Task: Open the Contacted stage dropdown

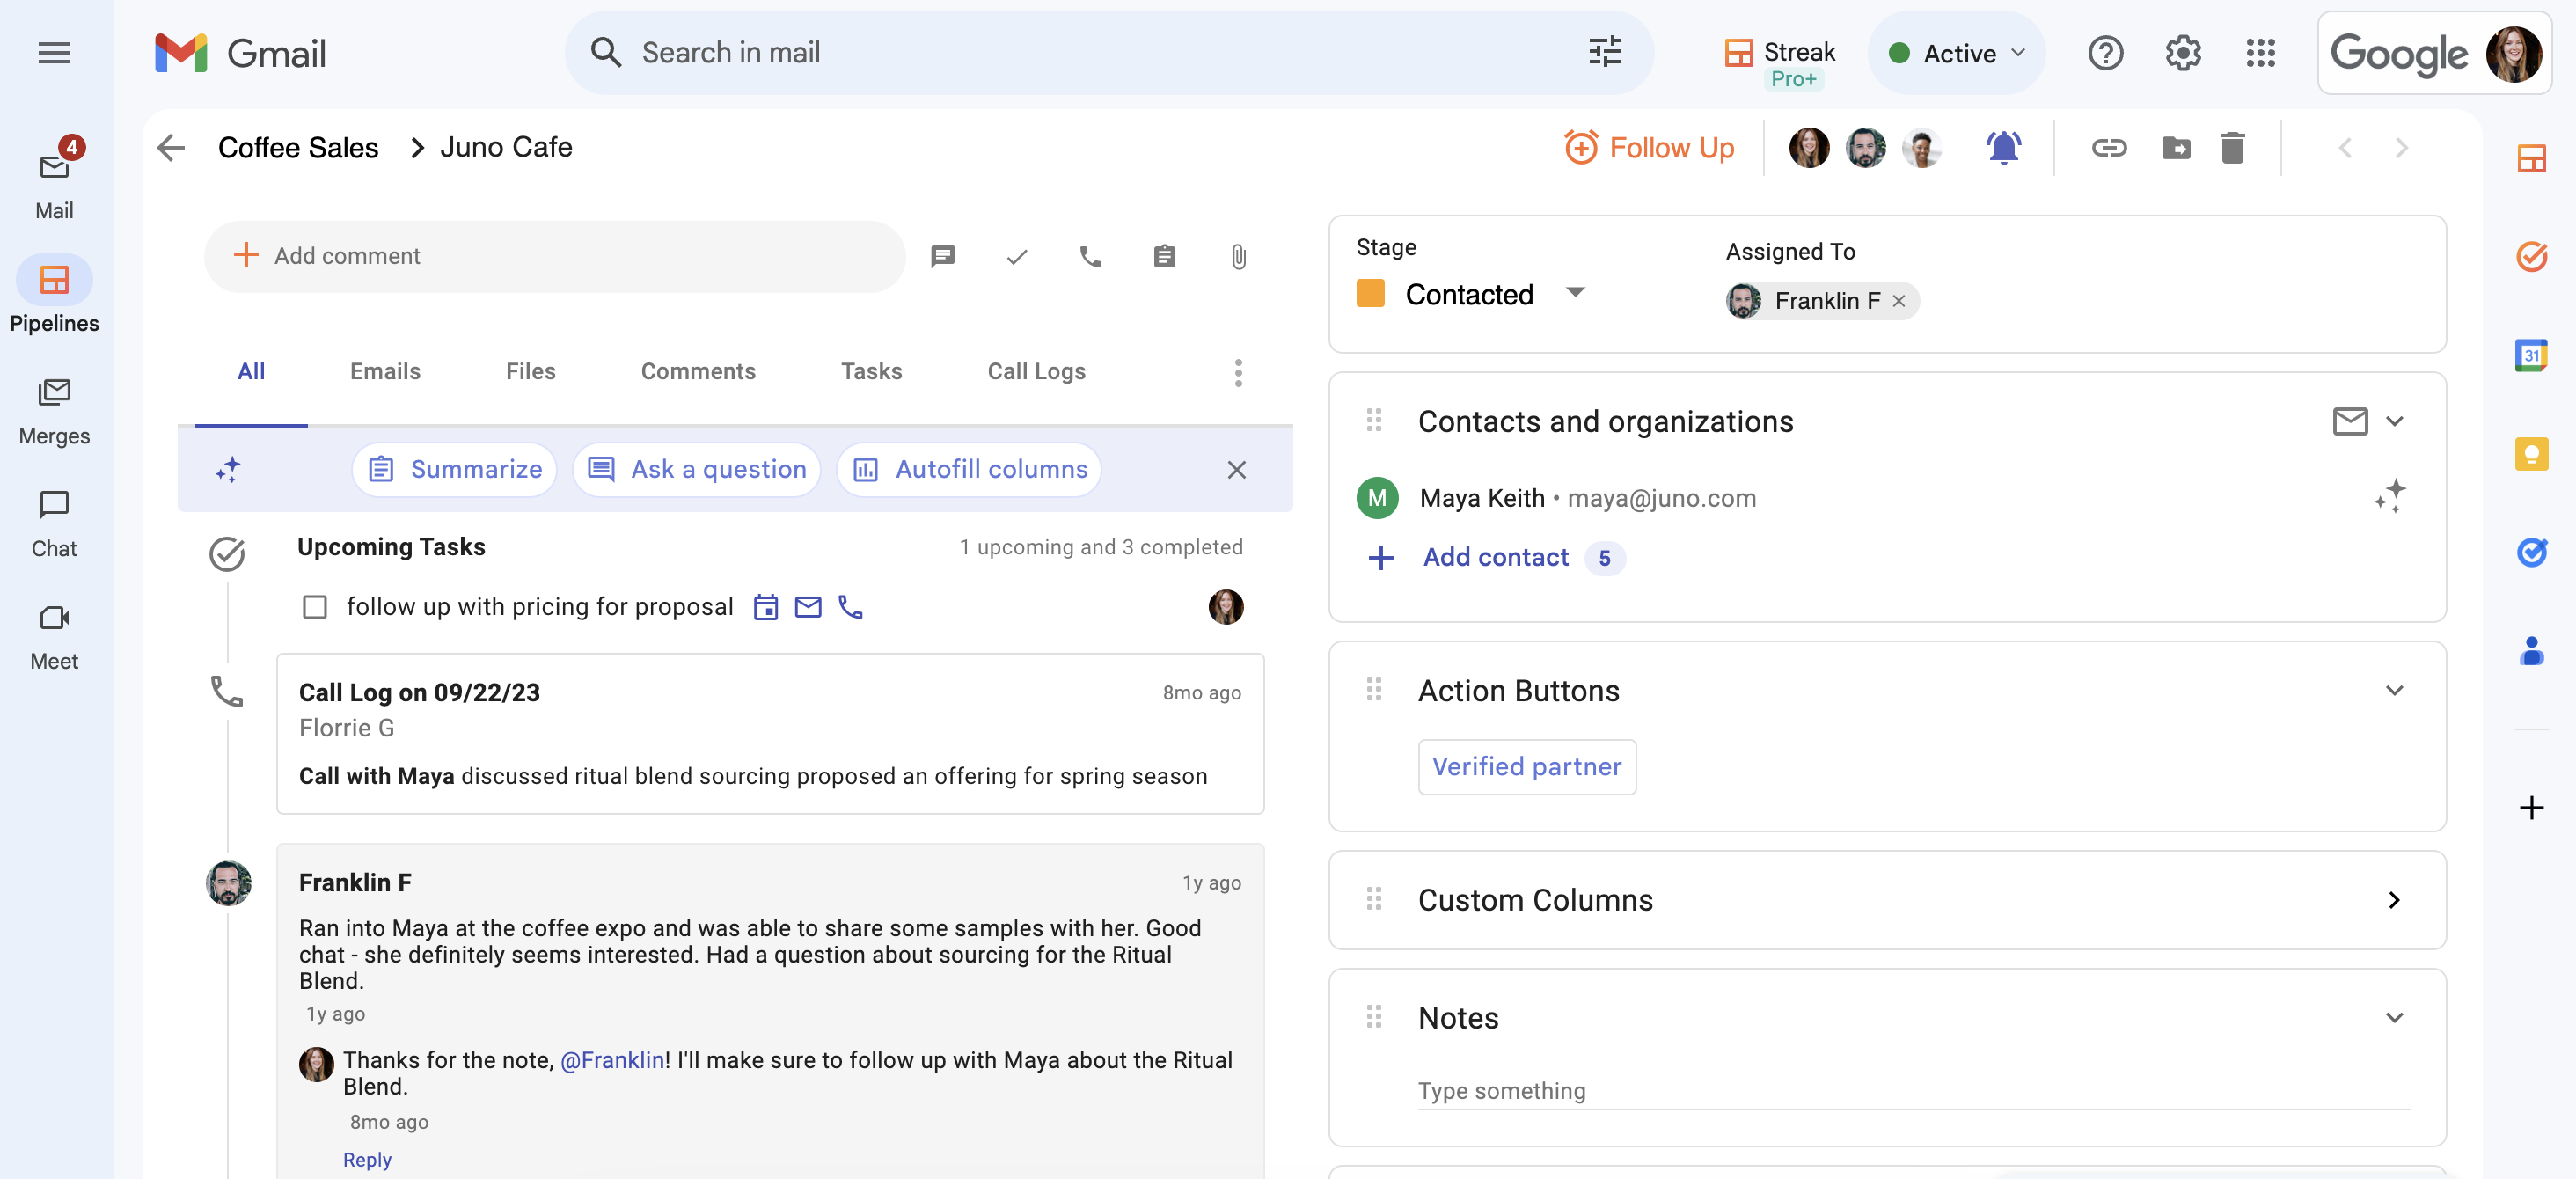Action: (1575, 293)
